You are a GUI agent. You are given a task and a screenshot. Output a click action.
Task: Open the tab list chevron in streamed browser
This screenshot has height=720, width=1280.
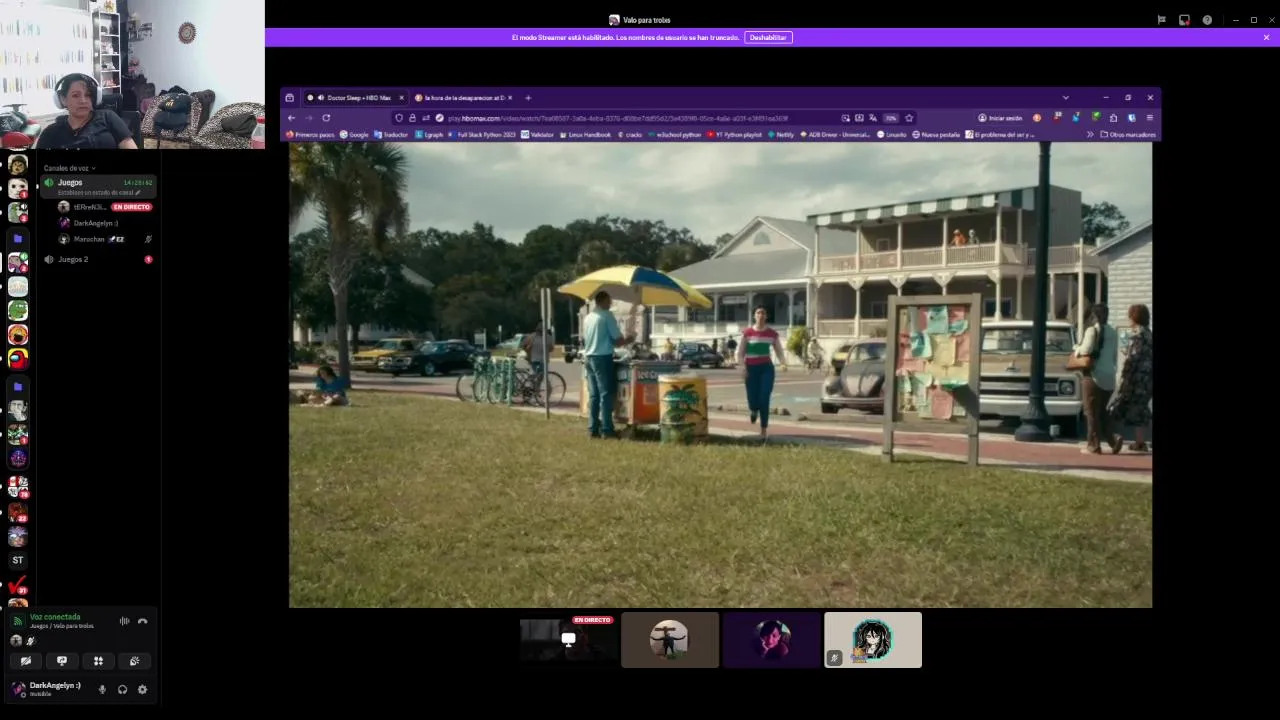click(1065, 98)
